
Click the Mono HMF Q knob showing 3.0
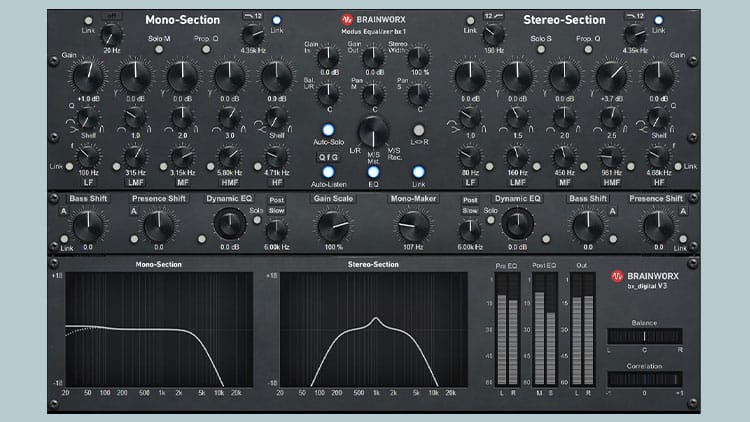pyautogui.click(x=229, y=118)
